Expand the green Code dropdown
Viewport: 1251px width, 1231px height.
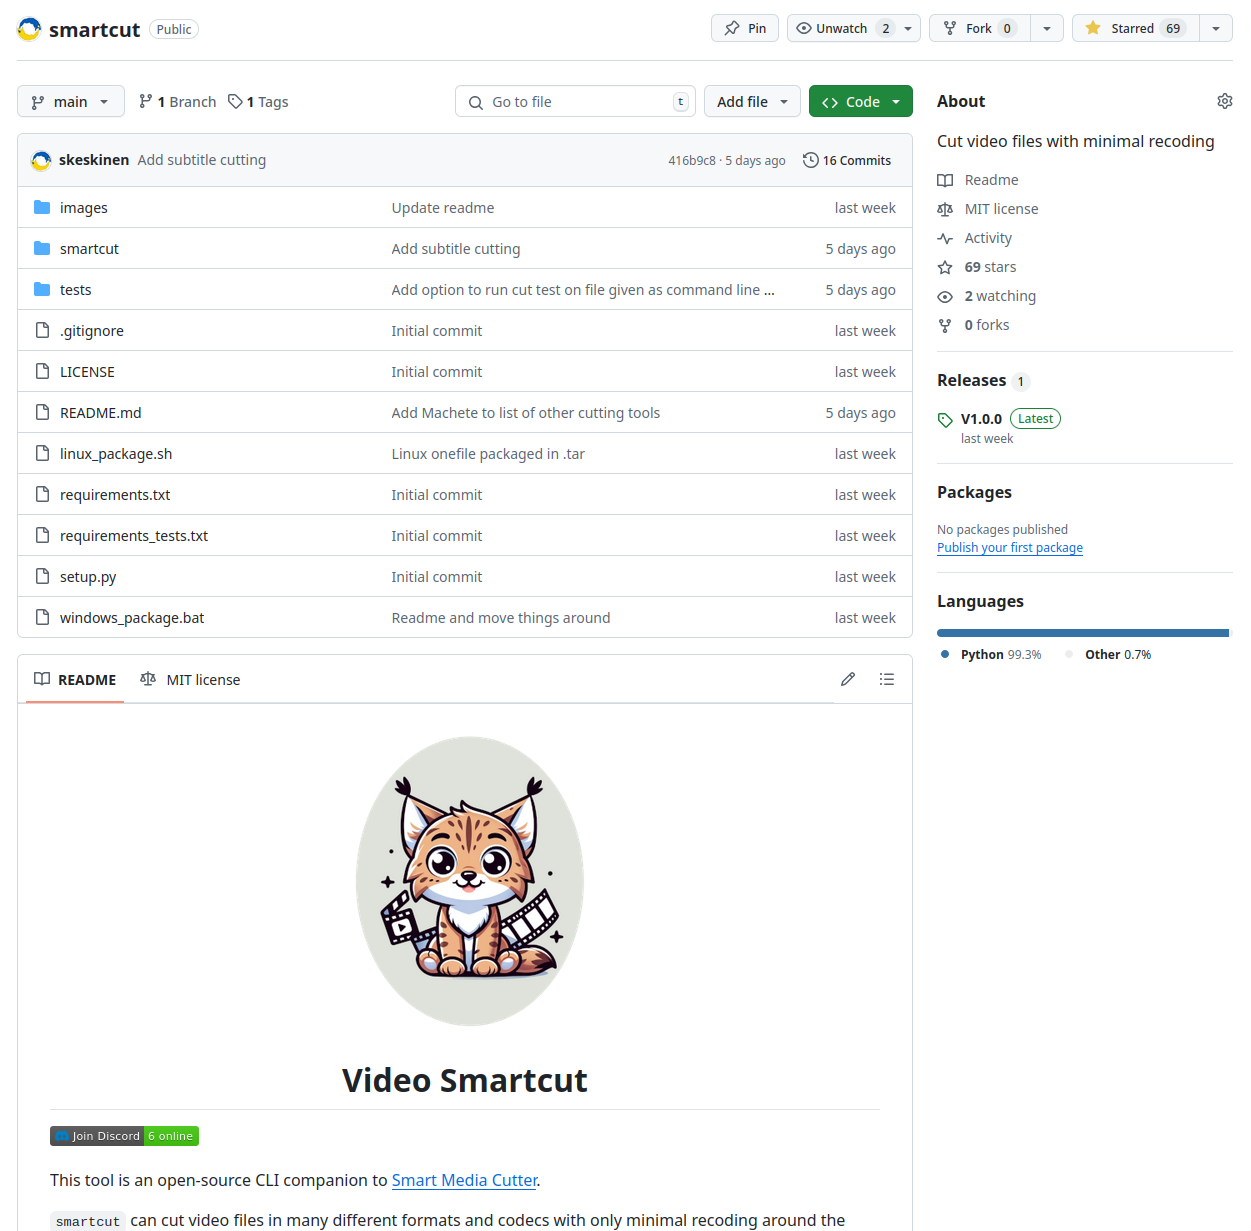click(x=860, y=102)
